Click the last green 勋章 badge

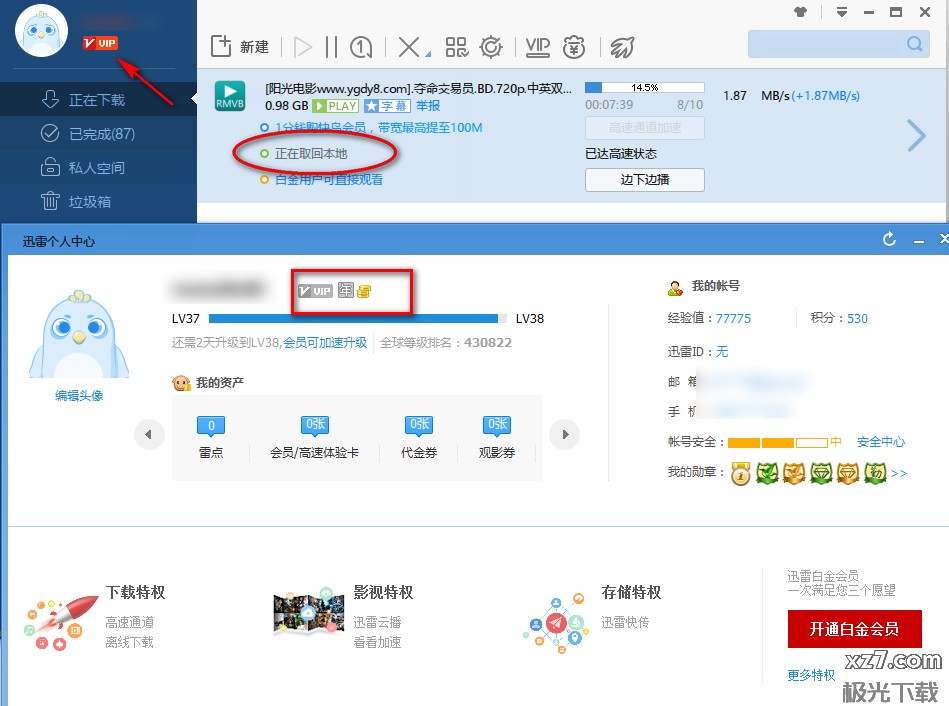pos(875,473)
